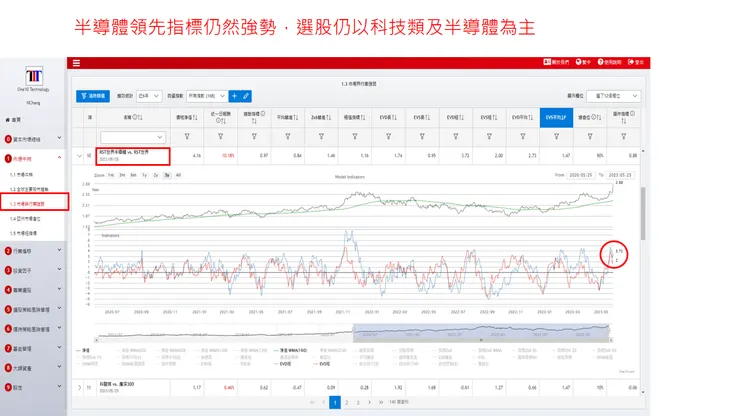The height and width of the screenshot is (416, 740).
Task: Go to page 1
Action: [335, 402]
